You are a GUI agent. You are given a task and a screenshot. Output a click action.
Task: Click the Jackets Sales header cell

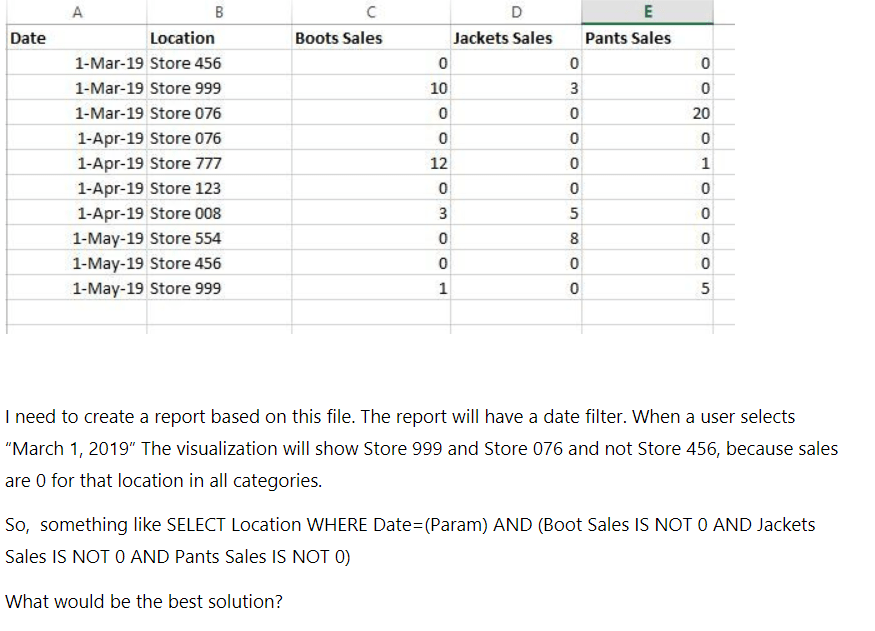point(502,38)
